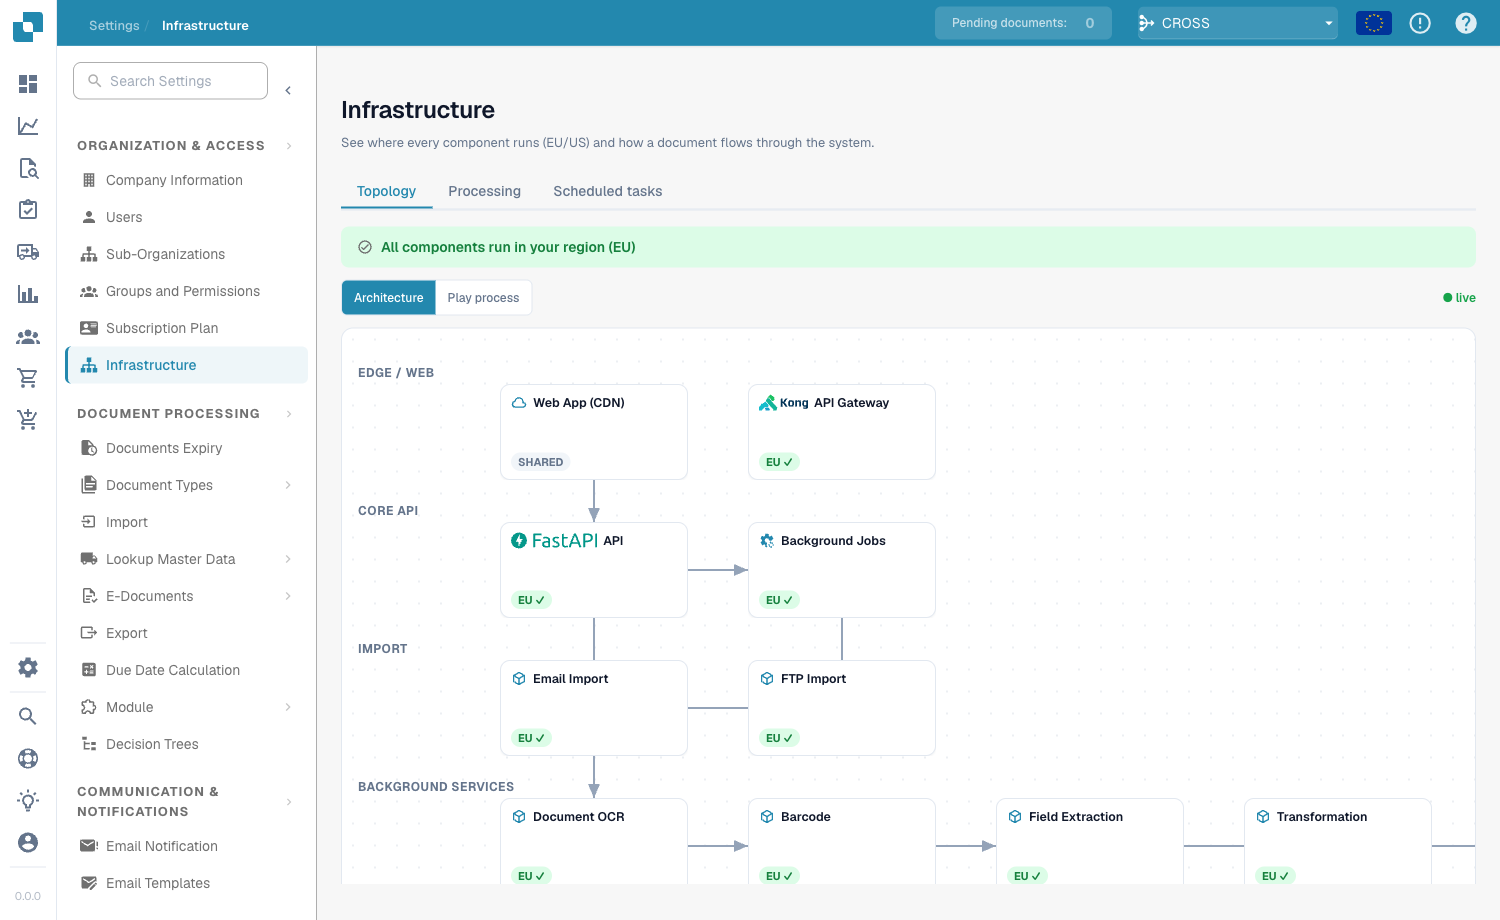Expand the Document Types submenu
The image size is (1500, 920).
pyautogui.click(x=288, y=485)
